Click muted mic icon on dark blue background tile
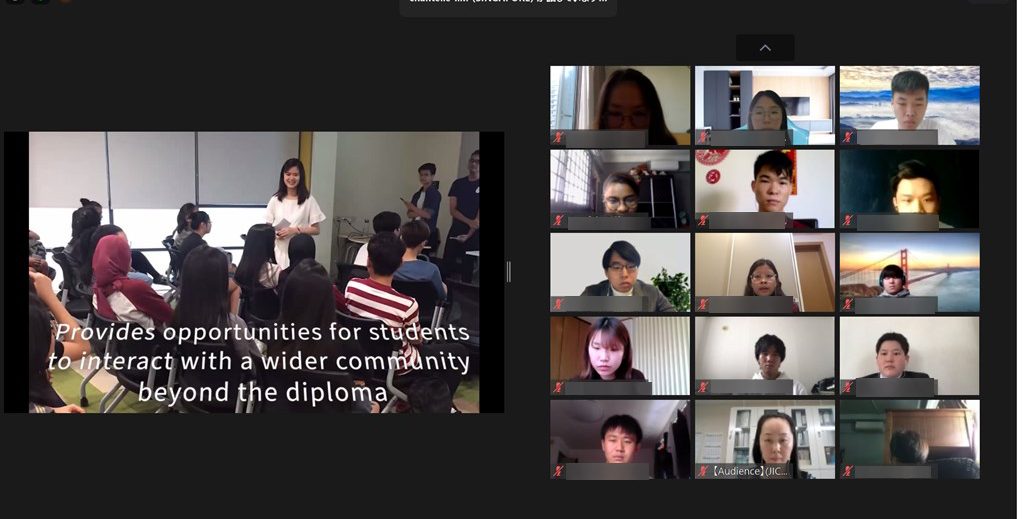The width and height of the screenshot is (1023, 519). (848, 221)
